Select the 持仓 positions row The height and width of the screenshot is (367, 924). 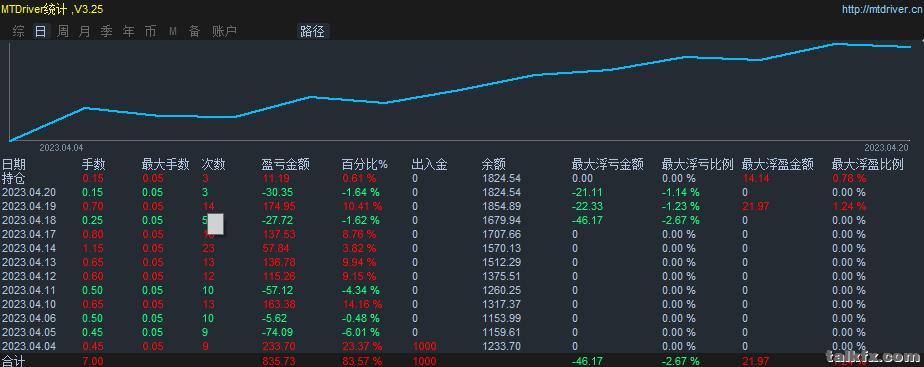pos(462,178)
